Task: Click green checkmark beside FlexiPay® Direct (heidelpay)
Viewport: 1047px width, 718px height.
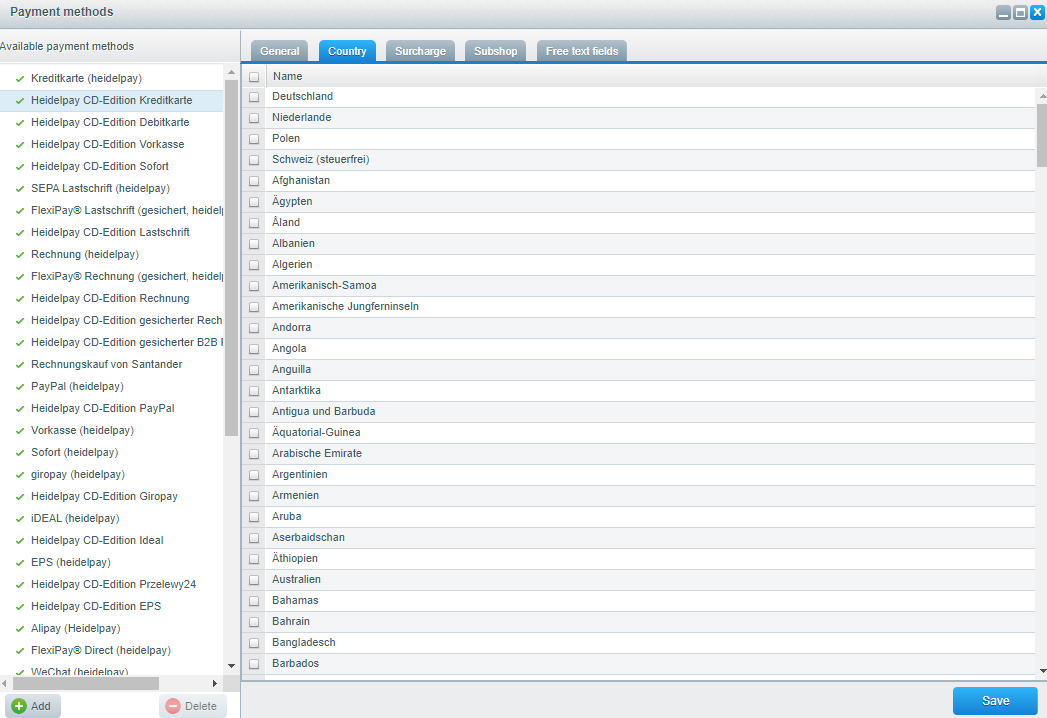Action: [20, 651]
